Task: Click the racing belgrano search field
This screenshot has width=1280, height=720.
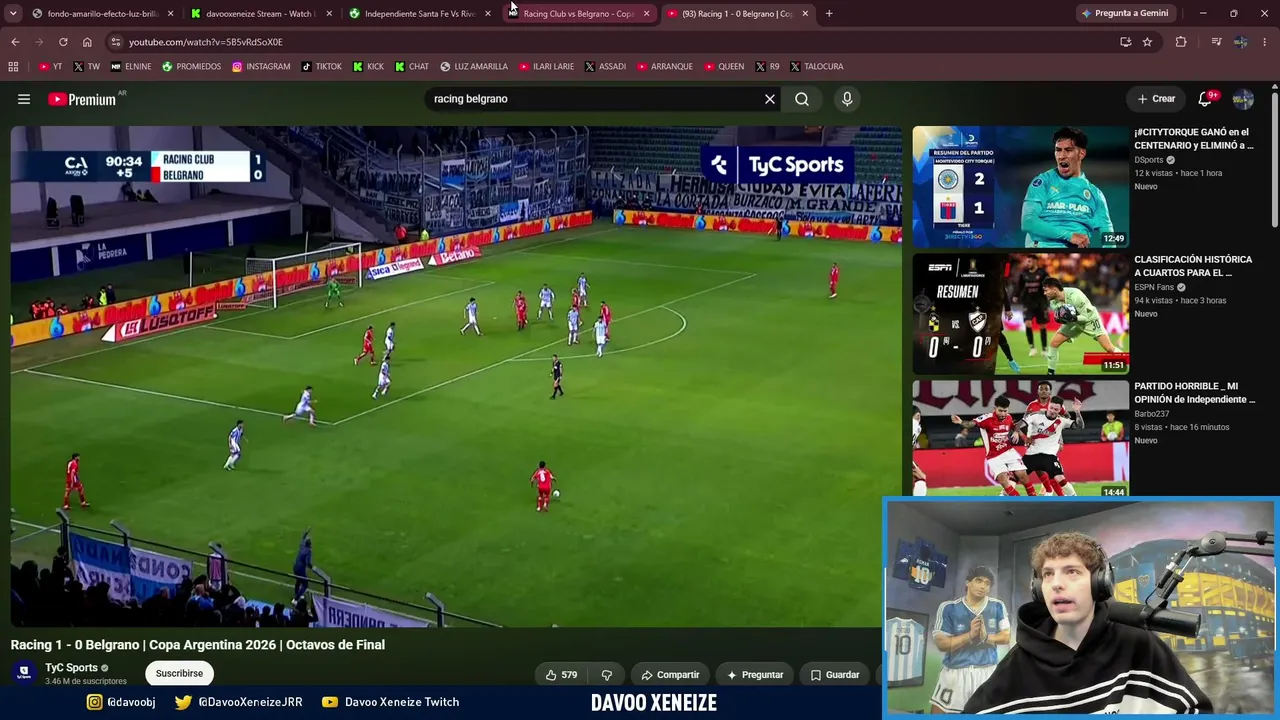Action: pyautogui.click(x=595, y=99)
